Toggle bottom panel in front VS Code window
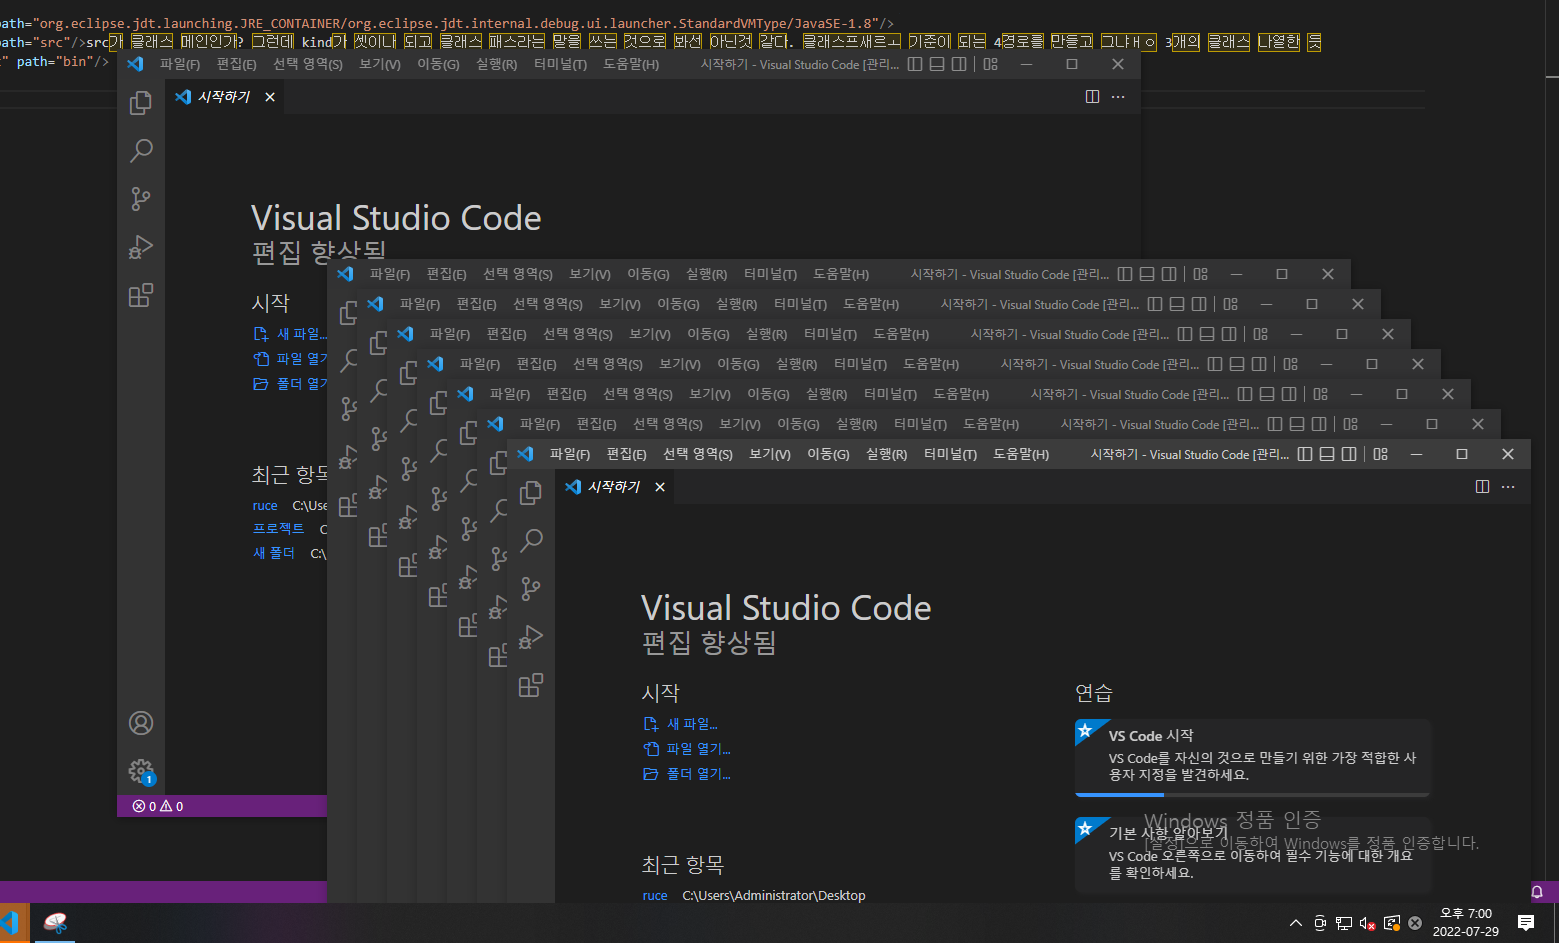This screenshot has height=943, width=1559. 1327,454
